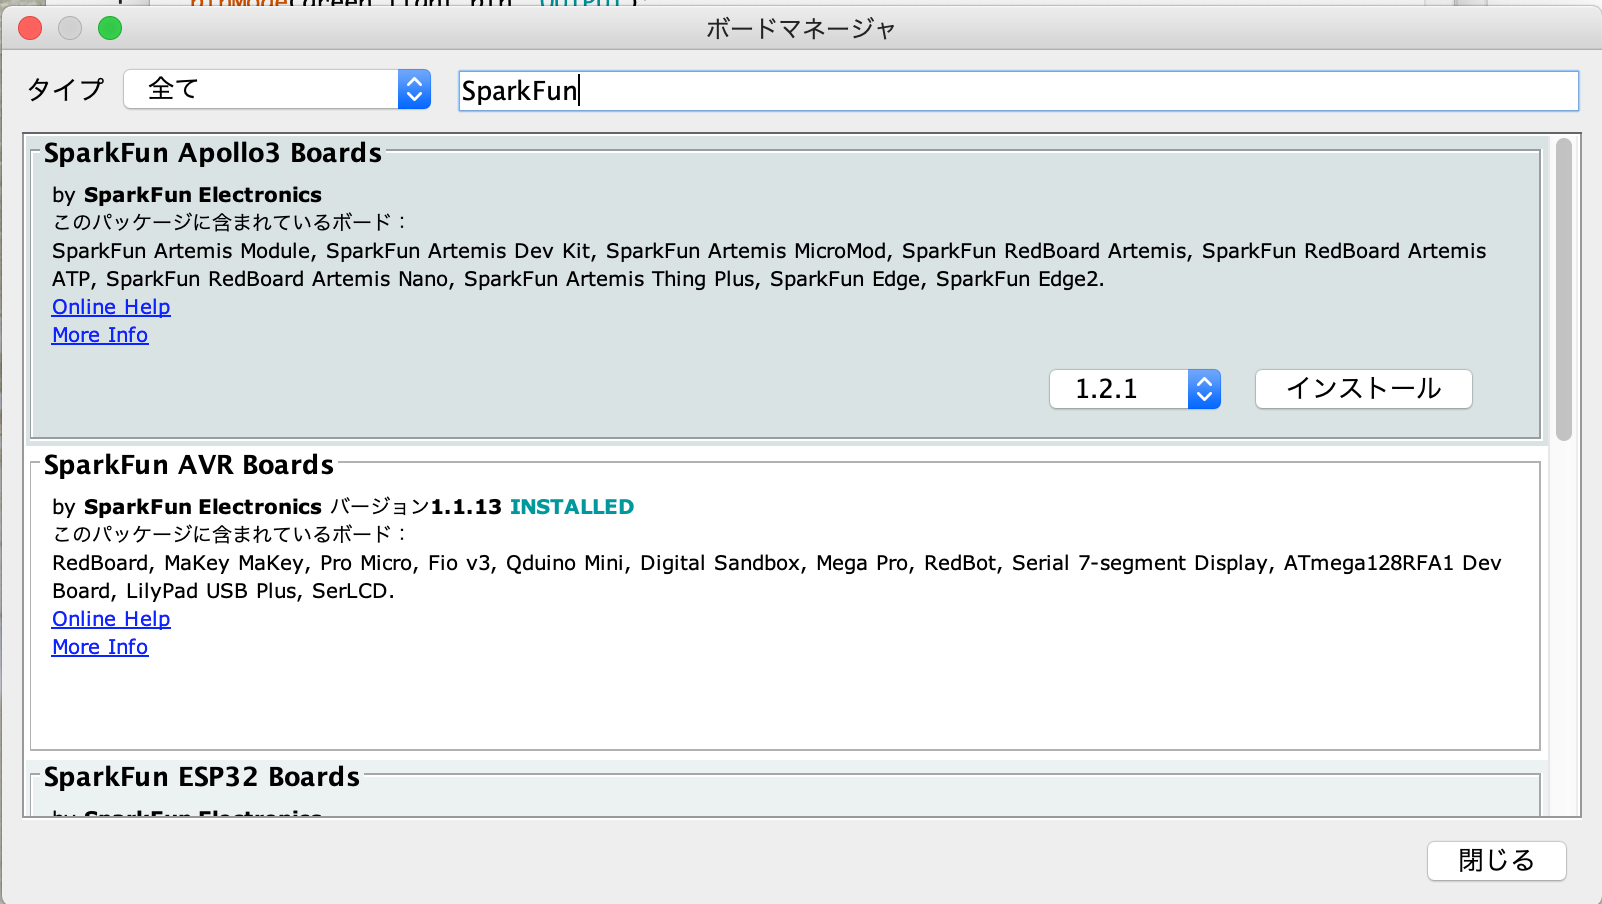Click the green zoom window button
Image resolution: width=1602 pixels, height=904 pixels.
pos(110,28)
